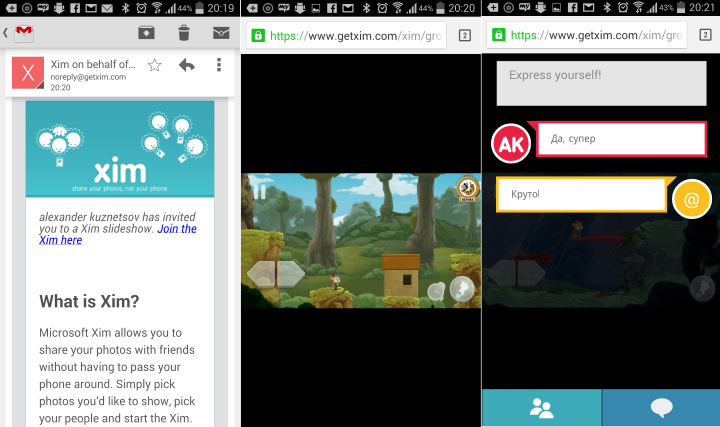Tap the URL bar in middle browser

pyautogui.click(x=346, y=35)
